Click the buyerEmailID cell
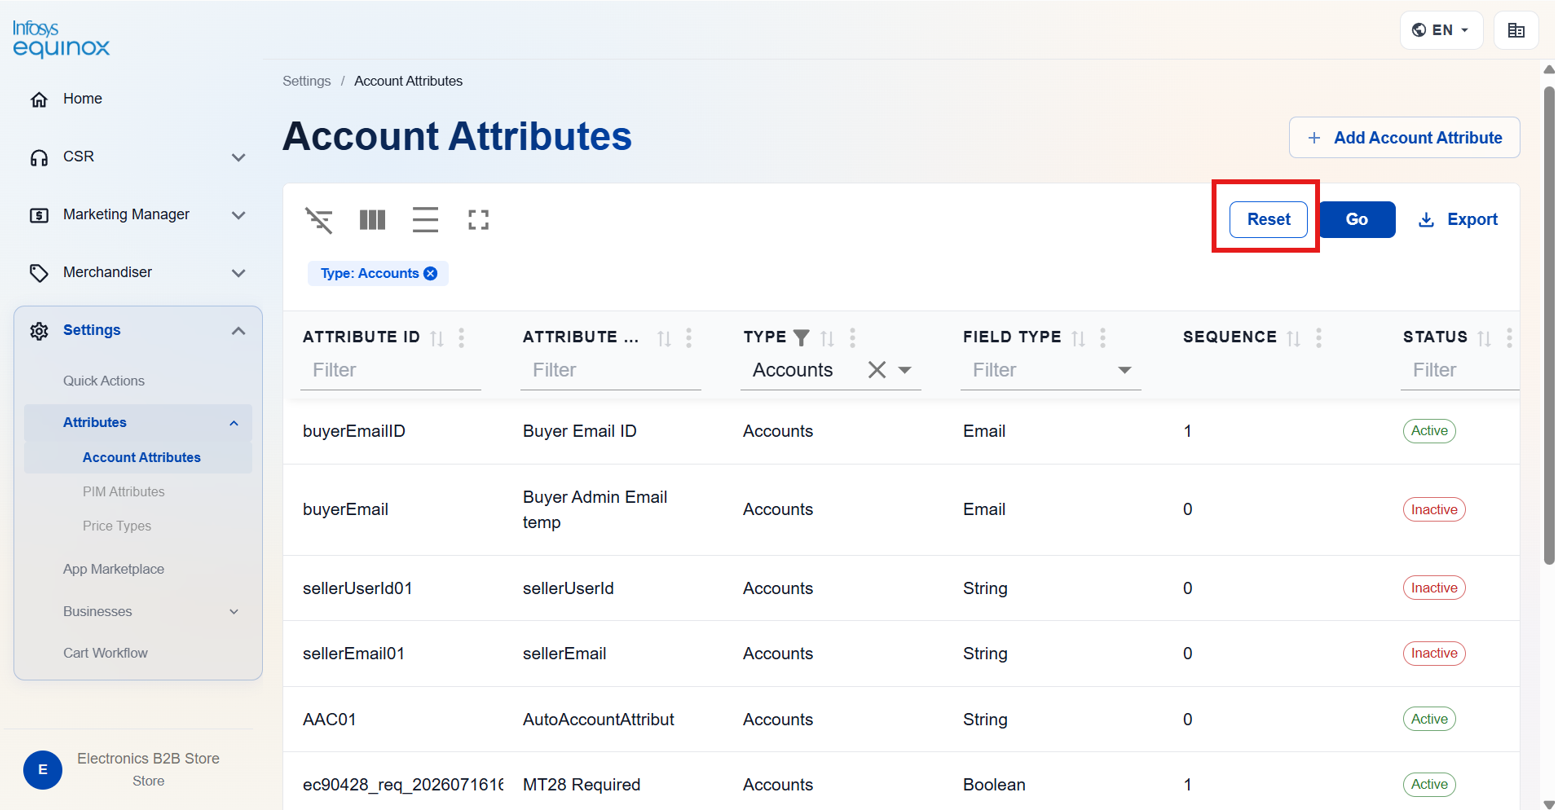 click(x=354, y=431)
